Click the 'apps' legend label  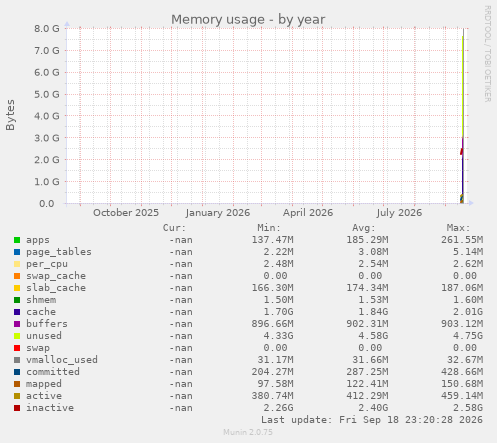click(38, 240)
